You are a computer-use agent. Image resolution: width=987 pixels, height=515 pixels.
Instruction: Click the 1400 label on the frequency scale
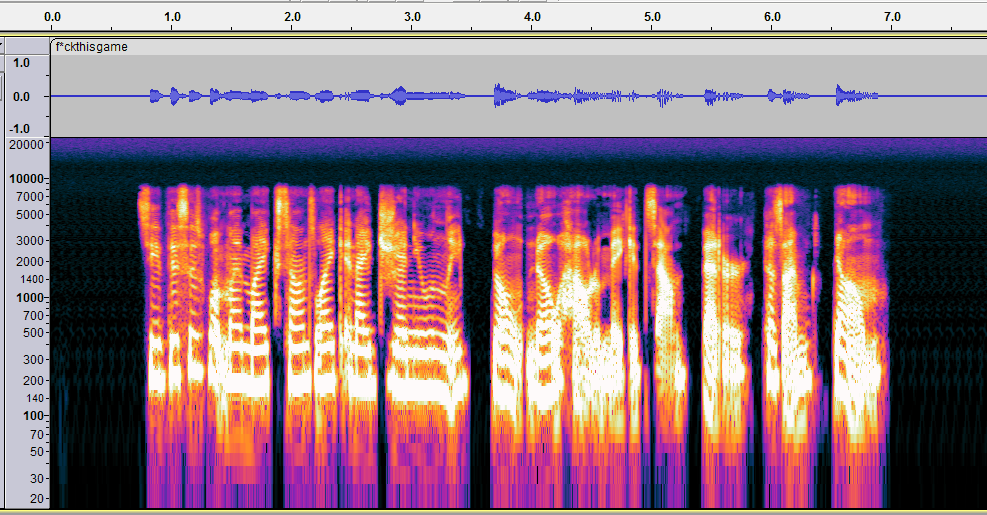pos(32,280)
